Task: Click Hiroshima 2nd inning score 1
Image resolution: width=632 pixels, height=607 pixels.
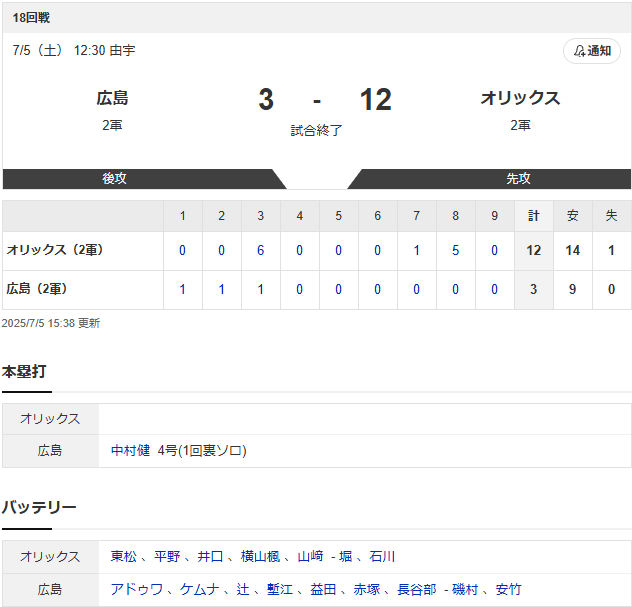Action: [221, 289]
